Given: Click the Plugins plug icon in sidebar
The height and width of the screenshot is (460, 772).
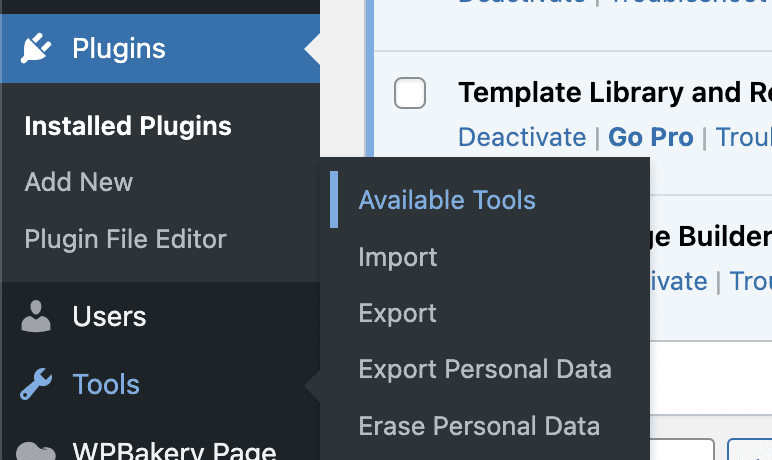Looking at the screenshot, I should pyautogui.click(x=37, y=48).
